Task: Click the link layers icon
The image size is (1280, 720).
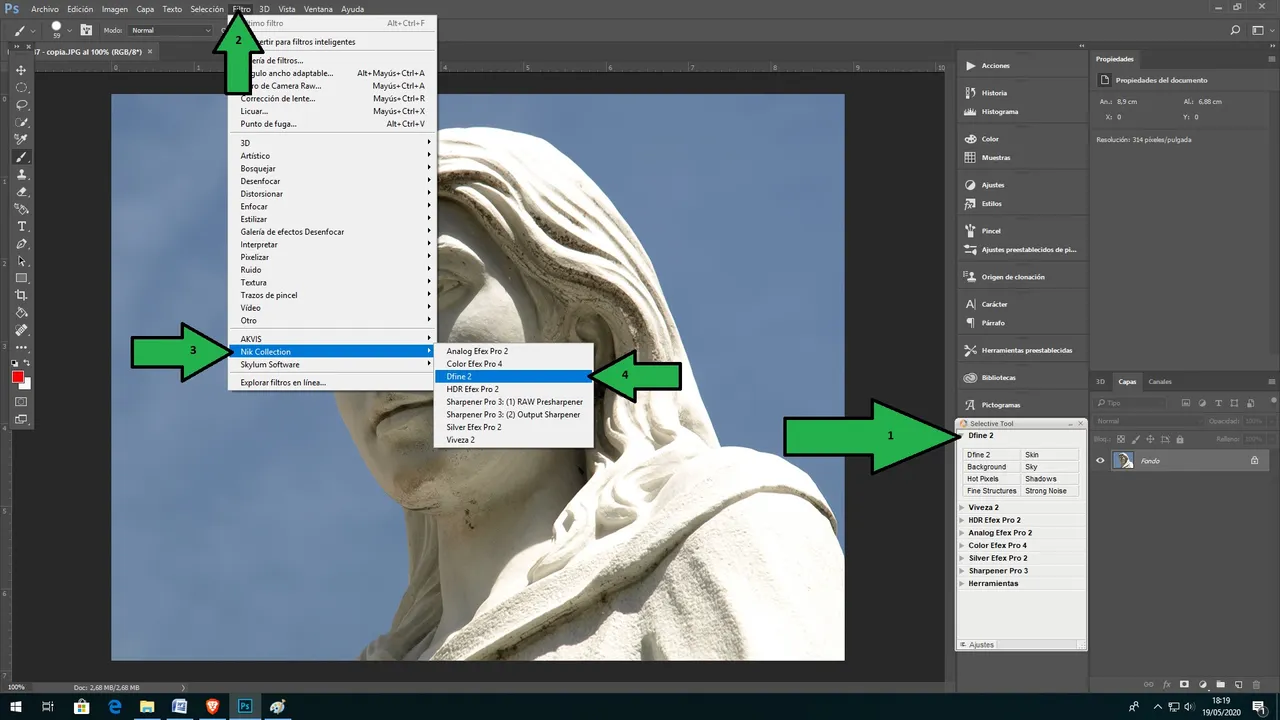Action: [1148, 685]
